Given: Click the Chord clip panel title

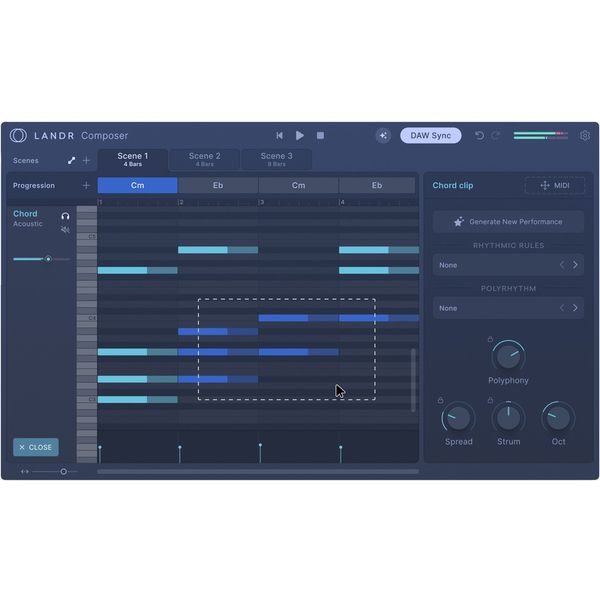Looking at the screenshot, I should click(x=453, y=186).
